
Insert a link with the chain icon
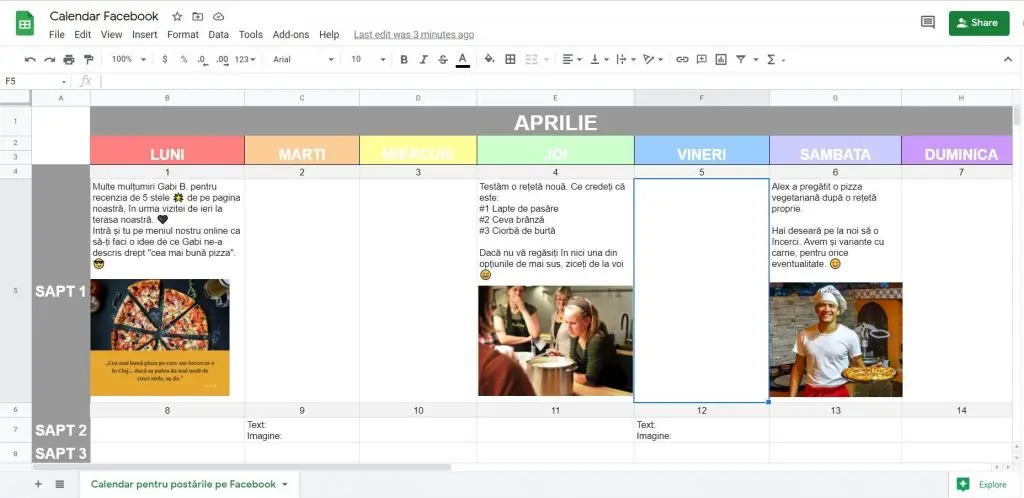pos(682,59)
